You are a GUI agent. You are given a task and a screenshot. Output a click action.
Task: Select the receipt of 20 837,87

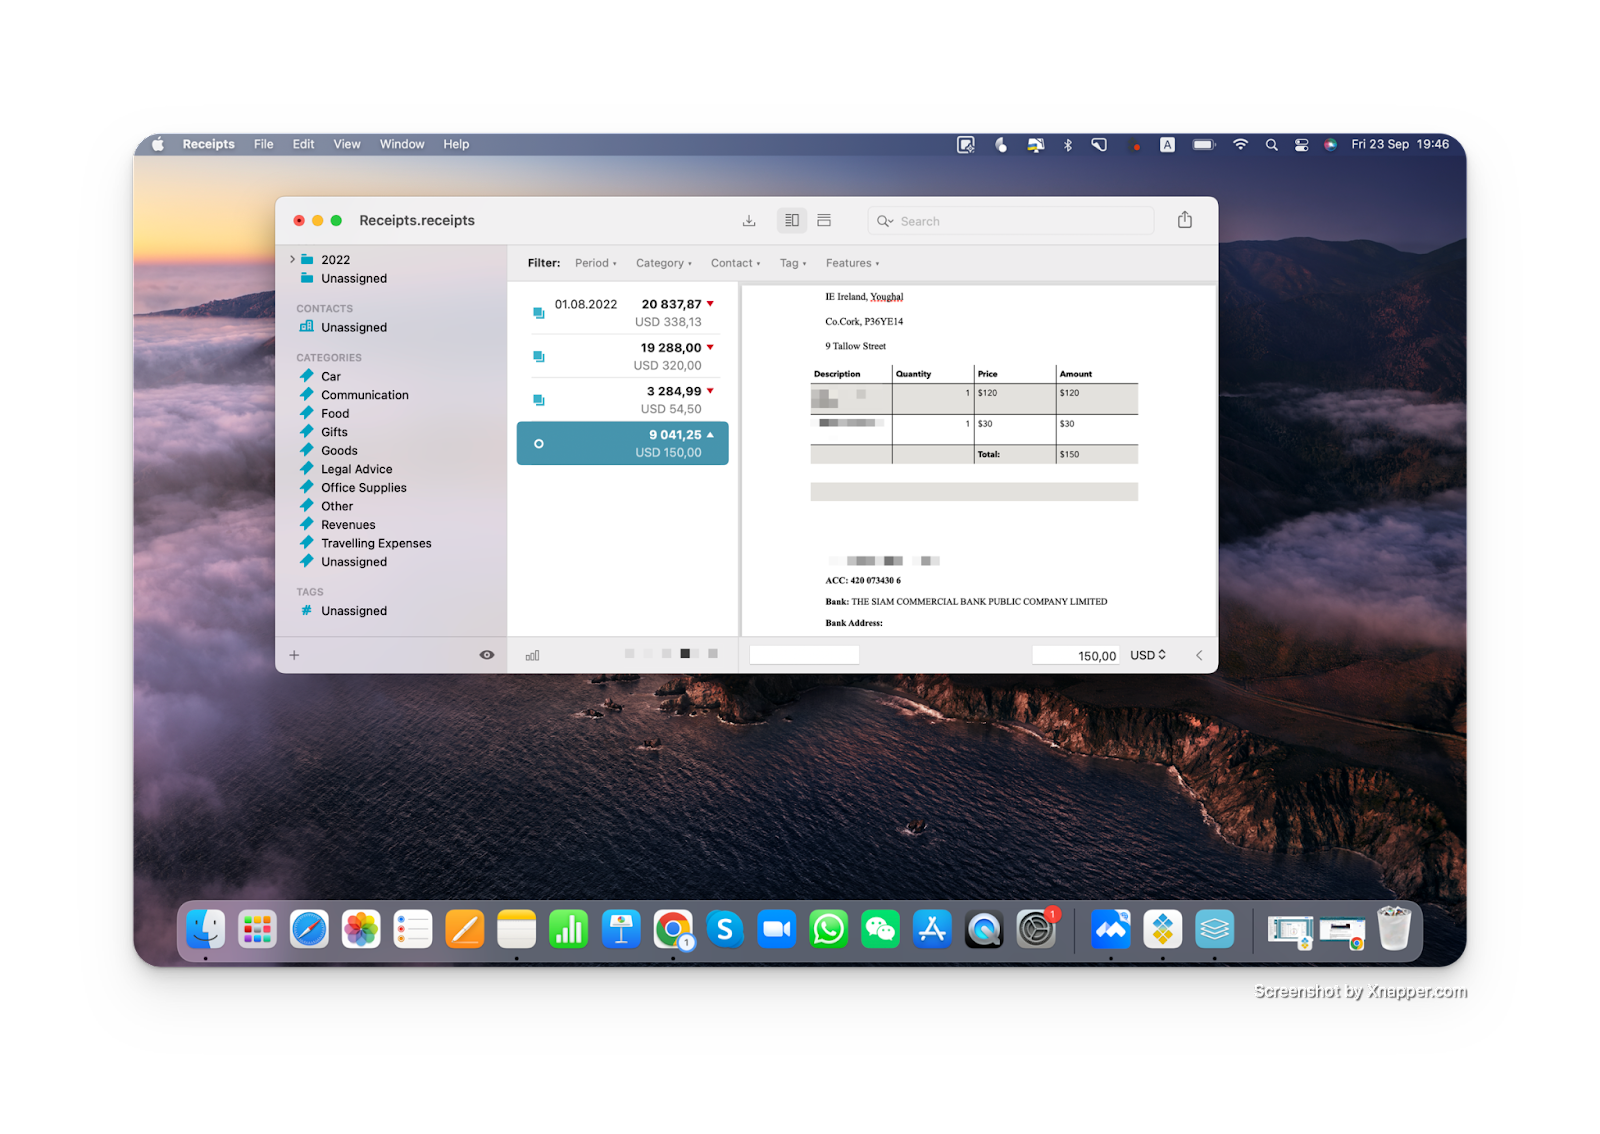(x=623, y=313)
